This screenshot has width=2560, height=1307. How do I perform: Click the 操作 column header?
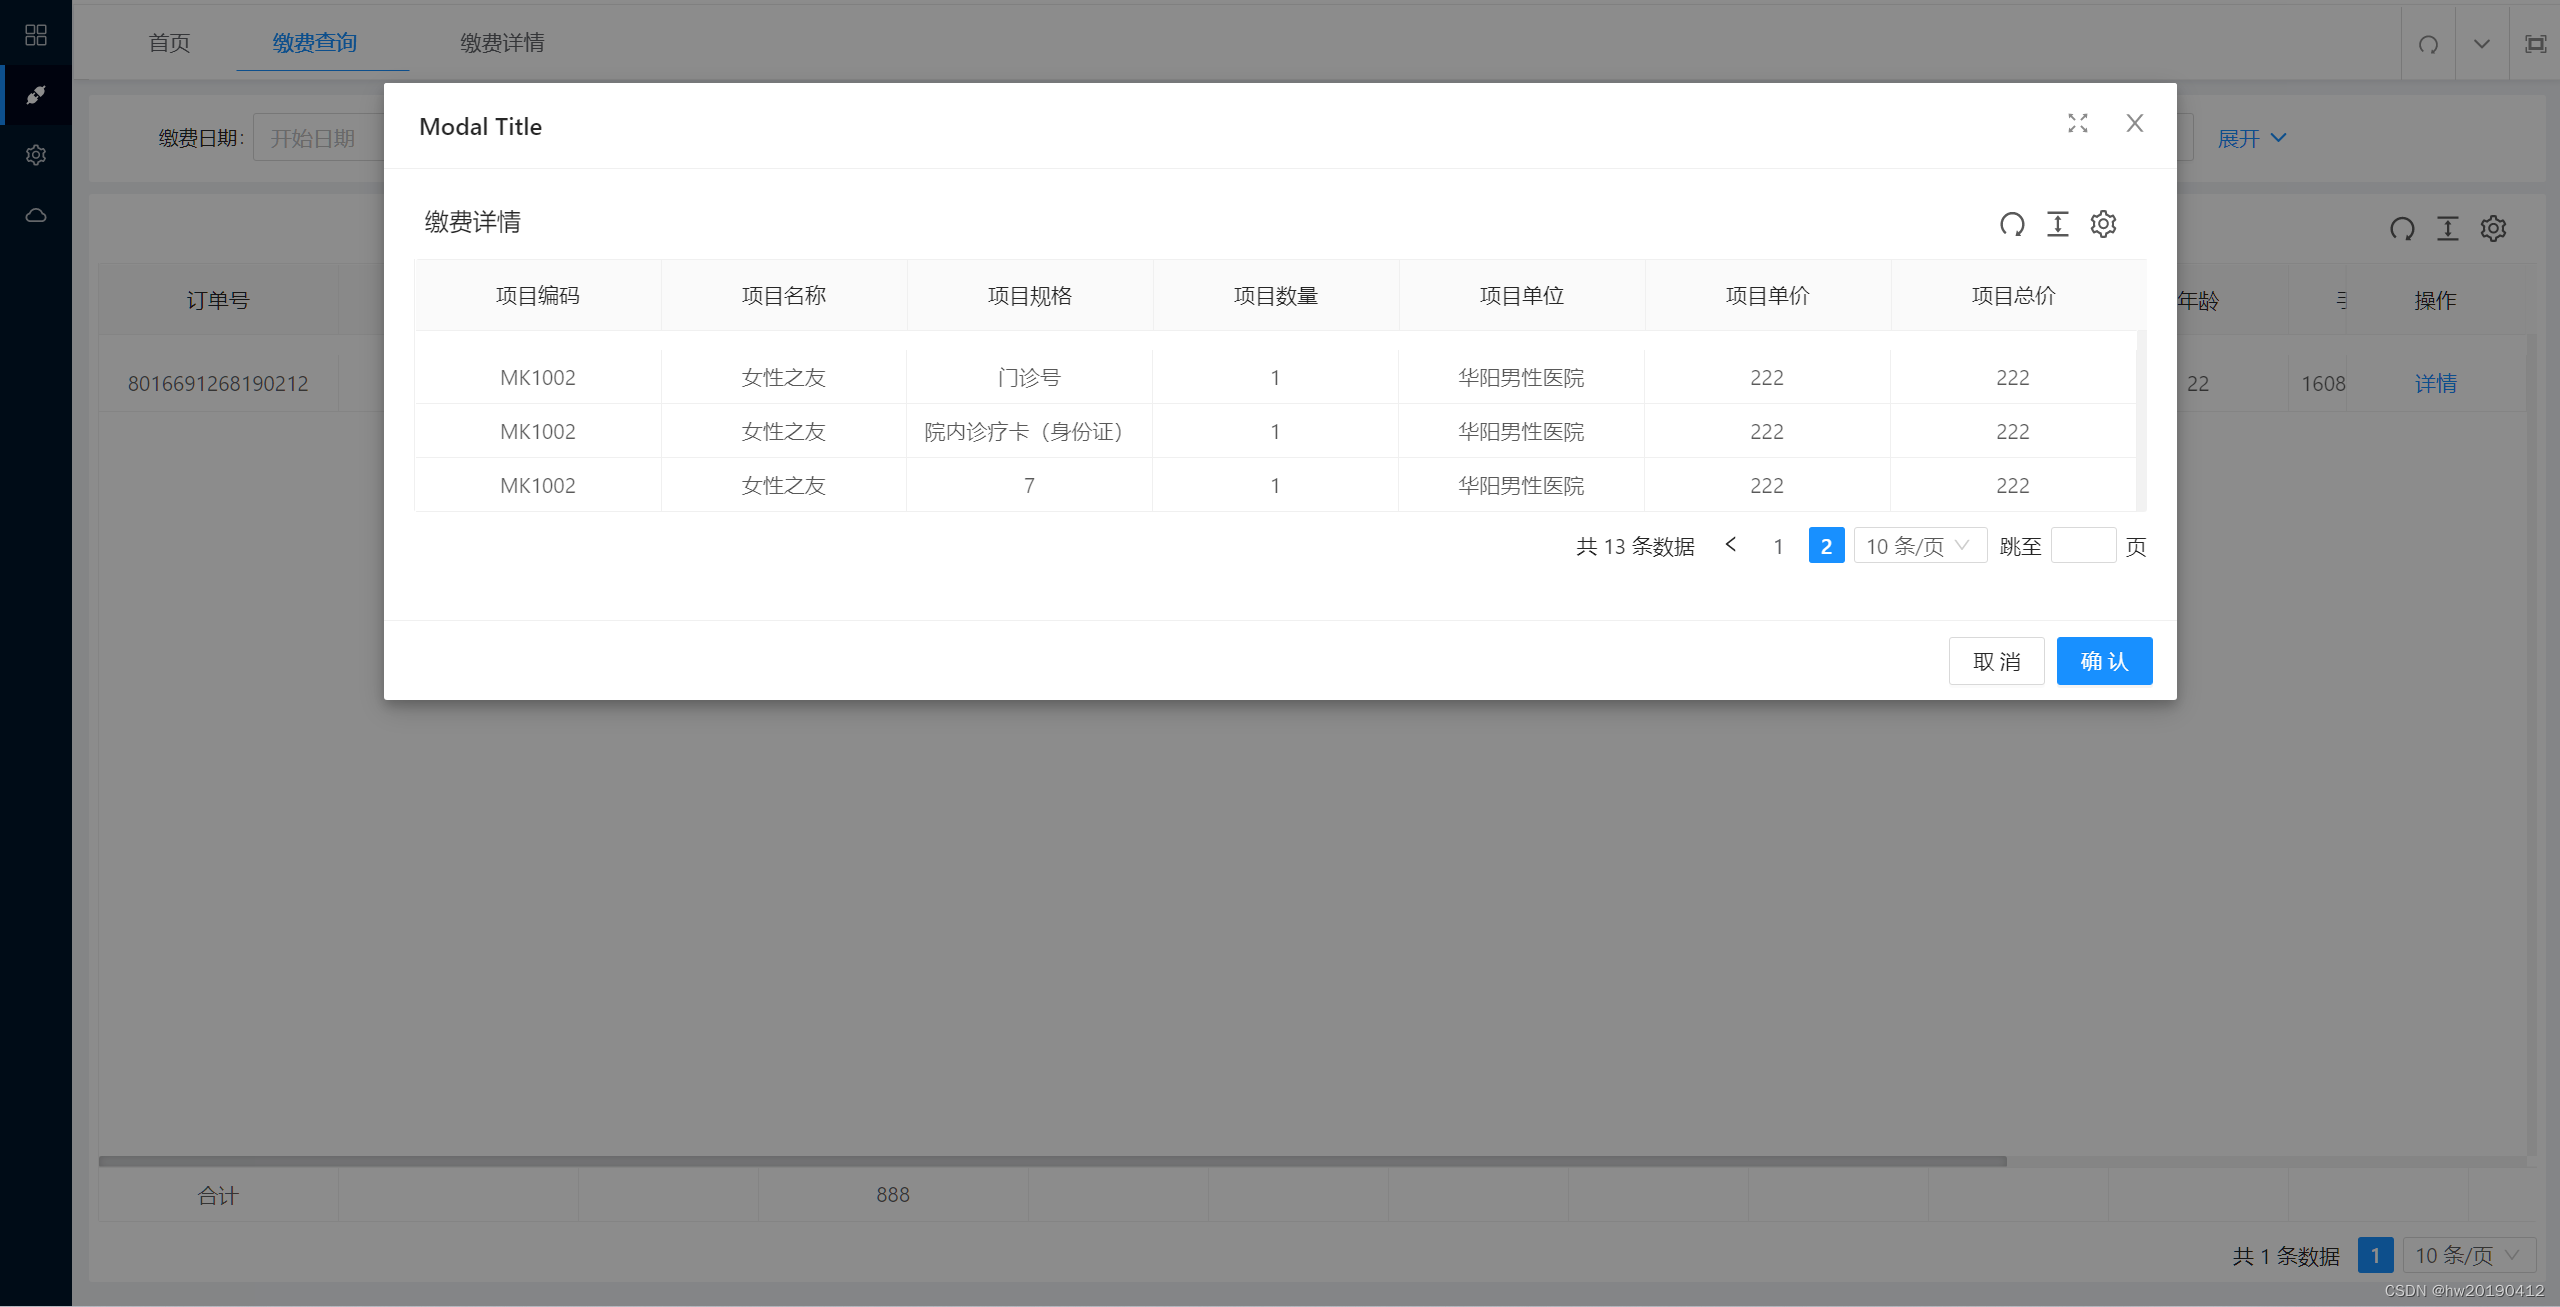[2435, 300]
